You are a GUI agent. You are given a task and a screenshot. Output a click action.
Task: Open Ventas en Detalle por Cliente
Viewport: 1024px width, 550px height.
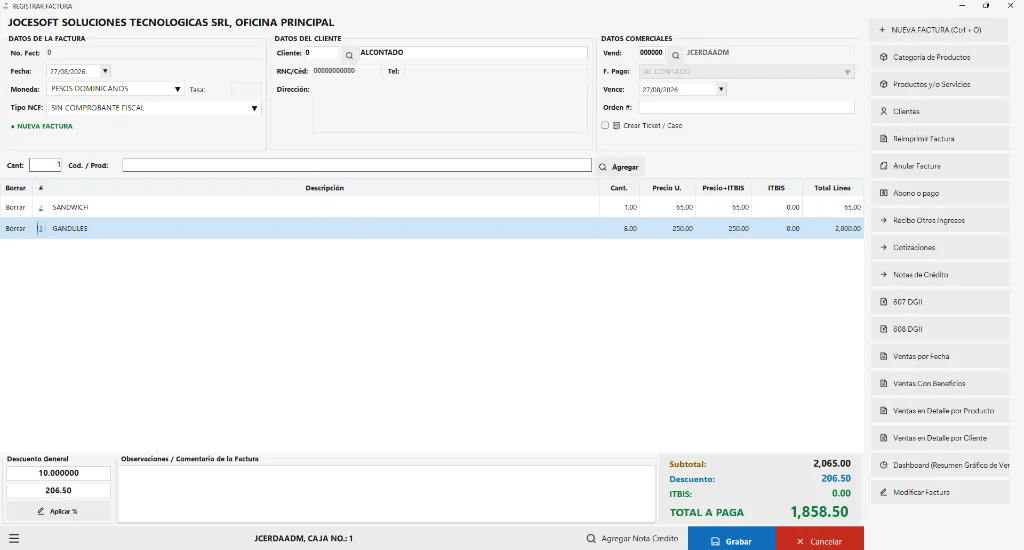[940, 438]
